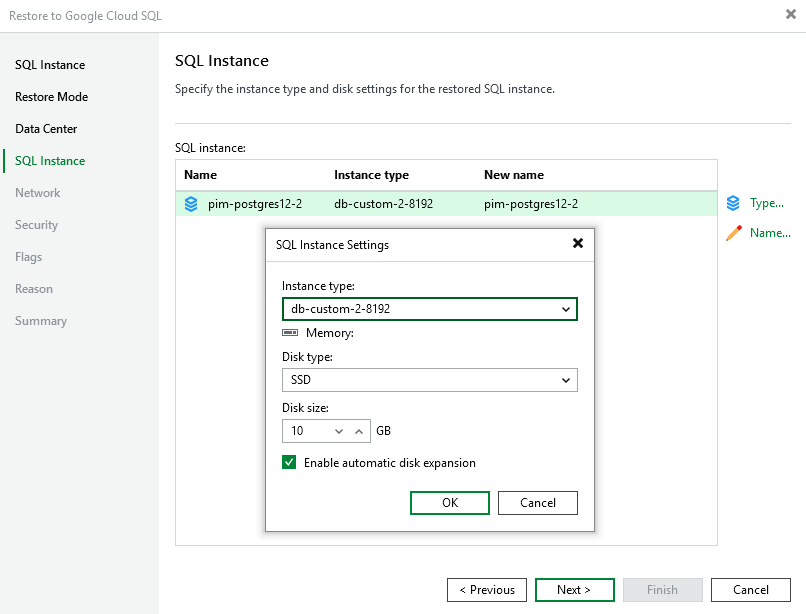This screenshot has width=806, height=614.
Task: Click the pencil icon next to Name...
Action: coord(734,233)
